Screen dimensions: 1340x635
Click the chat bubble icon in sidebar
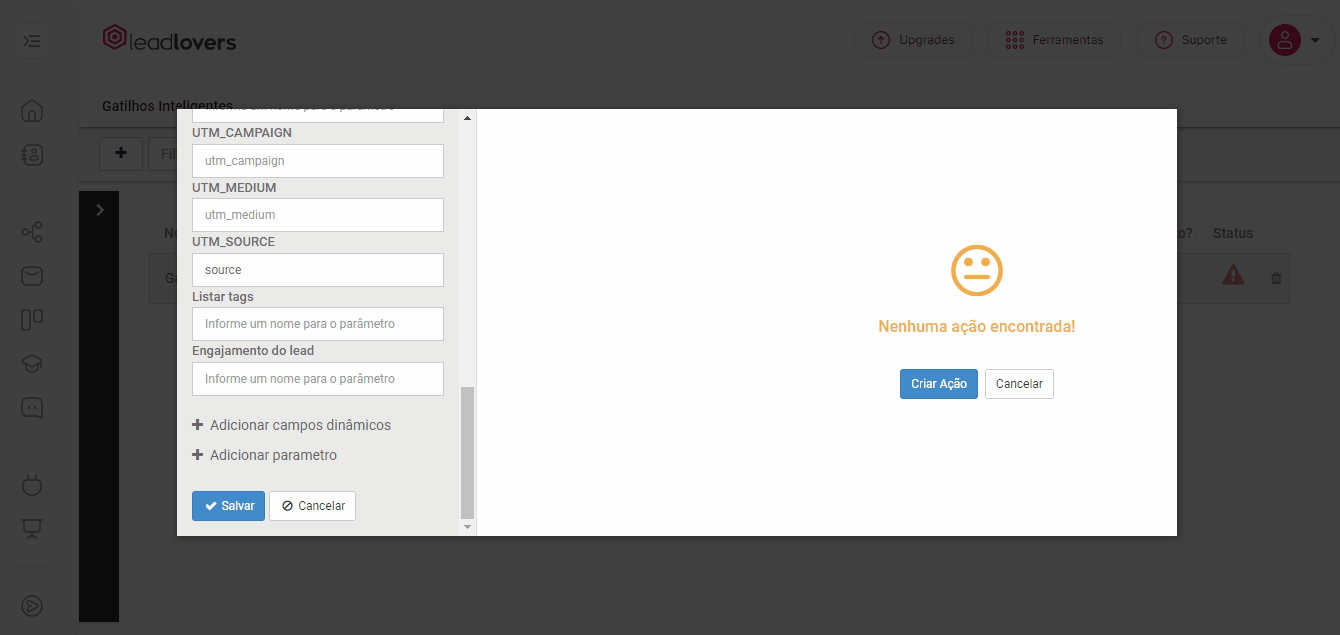pos(32,408)
